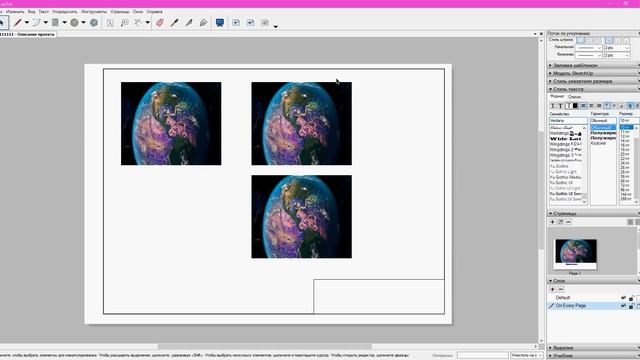
Task: Open the Текст menu
Action: click(43, 12)
